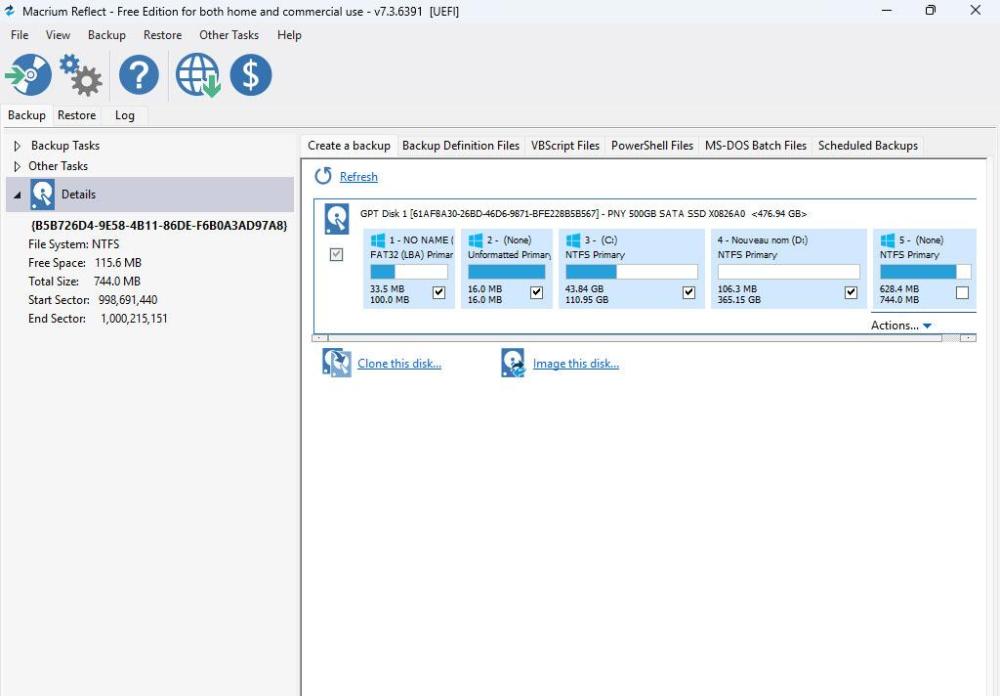
Task: Expand the Other Tasks tree node
Action: pyautogui.click(x=17, y=166)
